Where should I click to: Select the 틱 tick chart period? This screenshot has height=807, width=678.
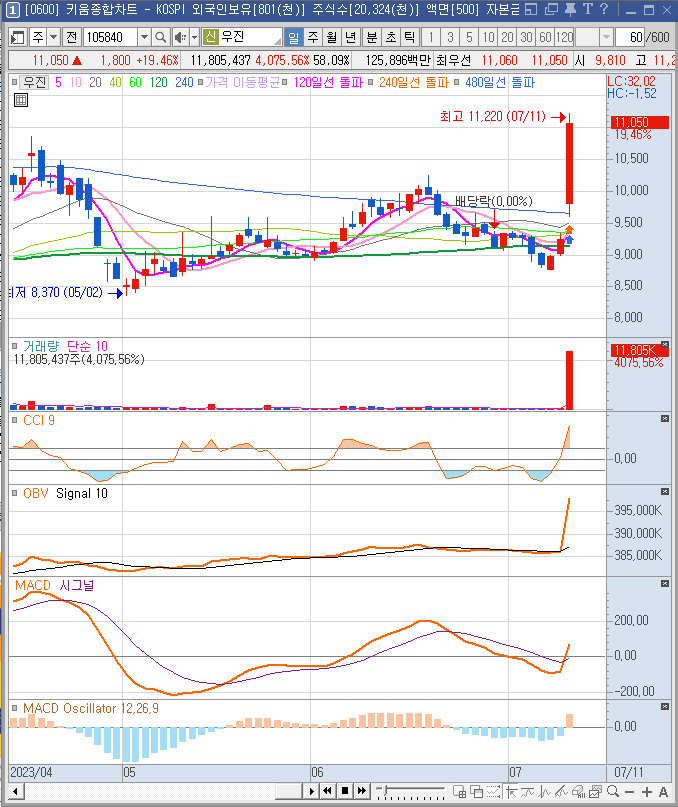410,37
